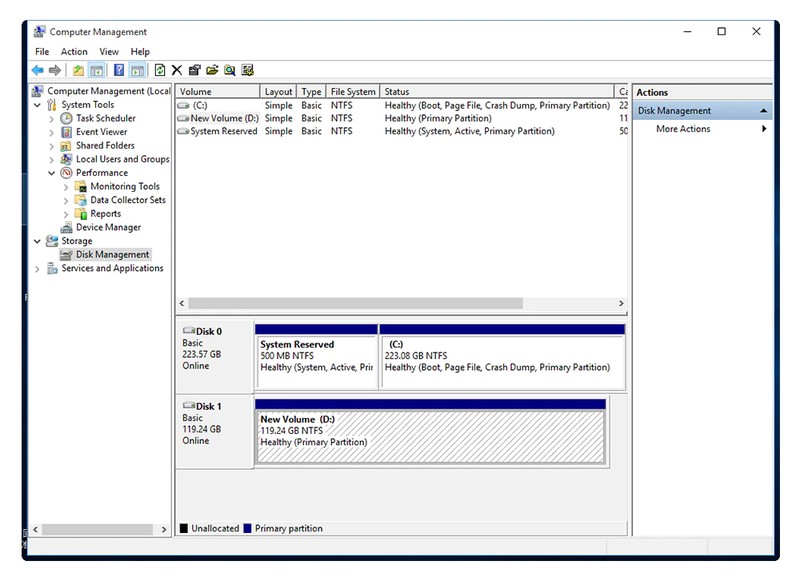Expand Services and Applications node

pos(38,269)
